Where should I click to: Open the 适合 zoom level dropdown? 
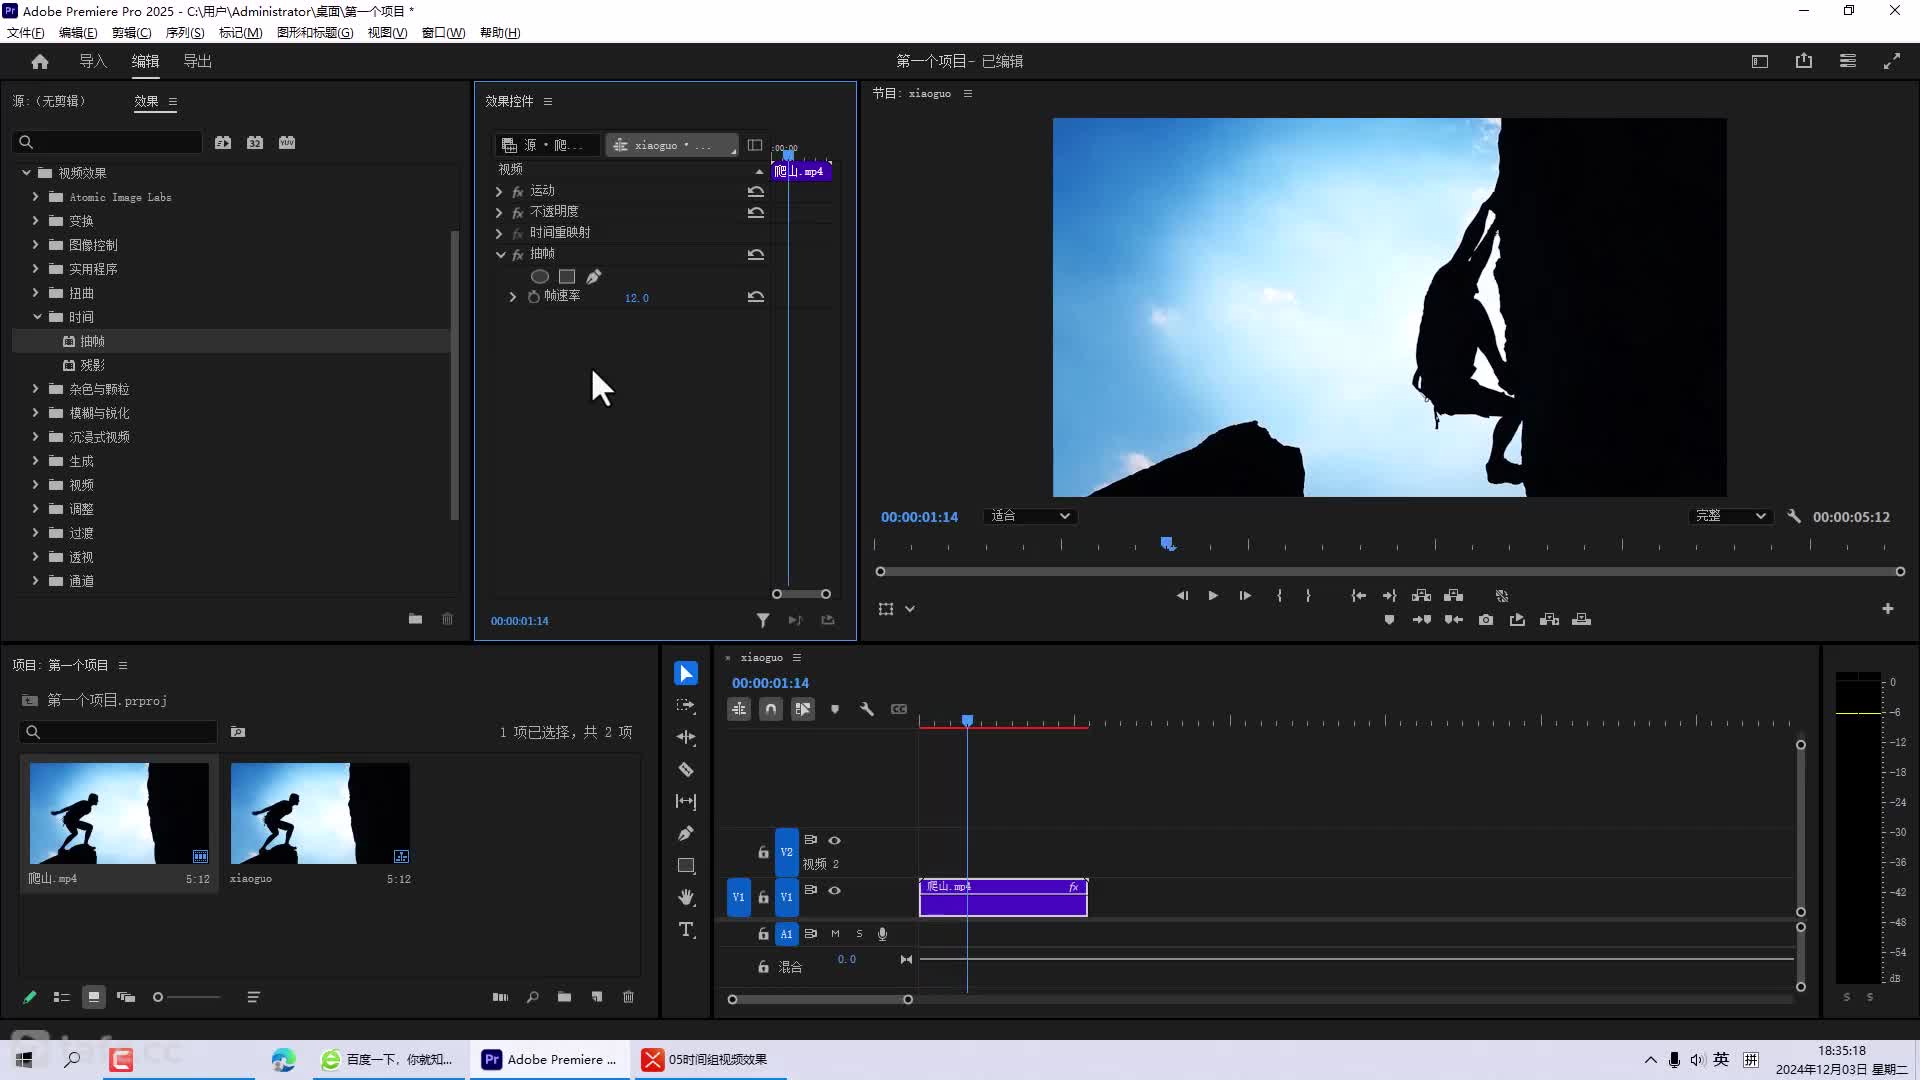click(x=1030, y=516)
